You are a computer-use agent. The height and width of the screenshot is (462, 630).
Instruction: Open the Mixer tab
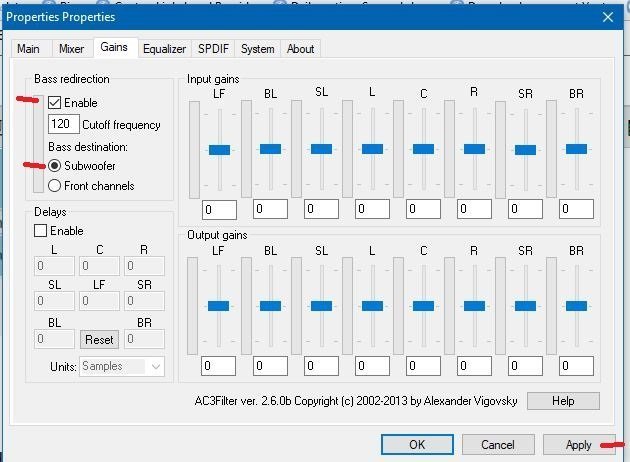72,49
